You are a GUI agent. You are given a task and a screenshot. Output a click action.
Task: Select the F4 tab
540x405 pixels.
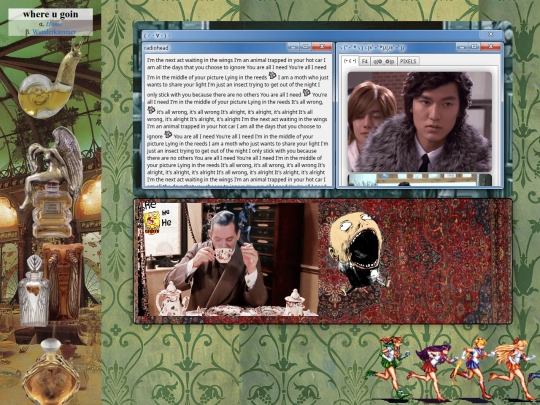click(364, 61)
